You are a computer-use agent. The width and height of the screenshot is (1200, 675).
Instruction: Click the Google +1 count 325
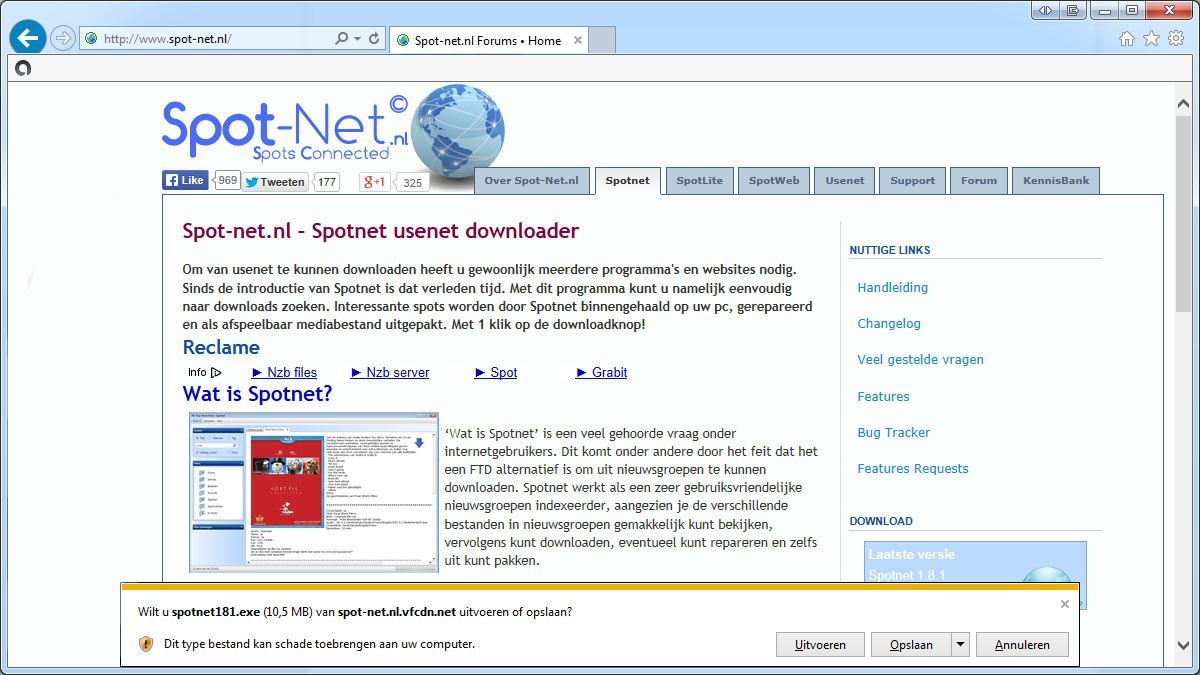(412, 182)
